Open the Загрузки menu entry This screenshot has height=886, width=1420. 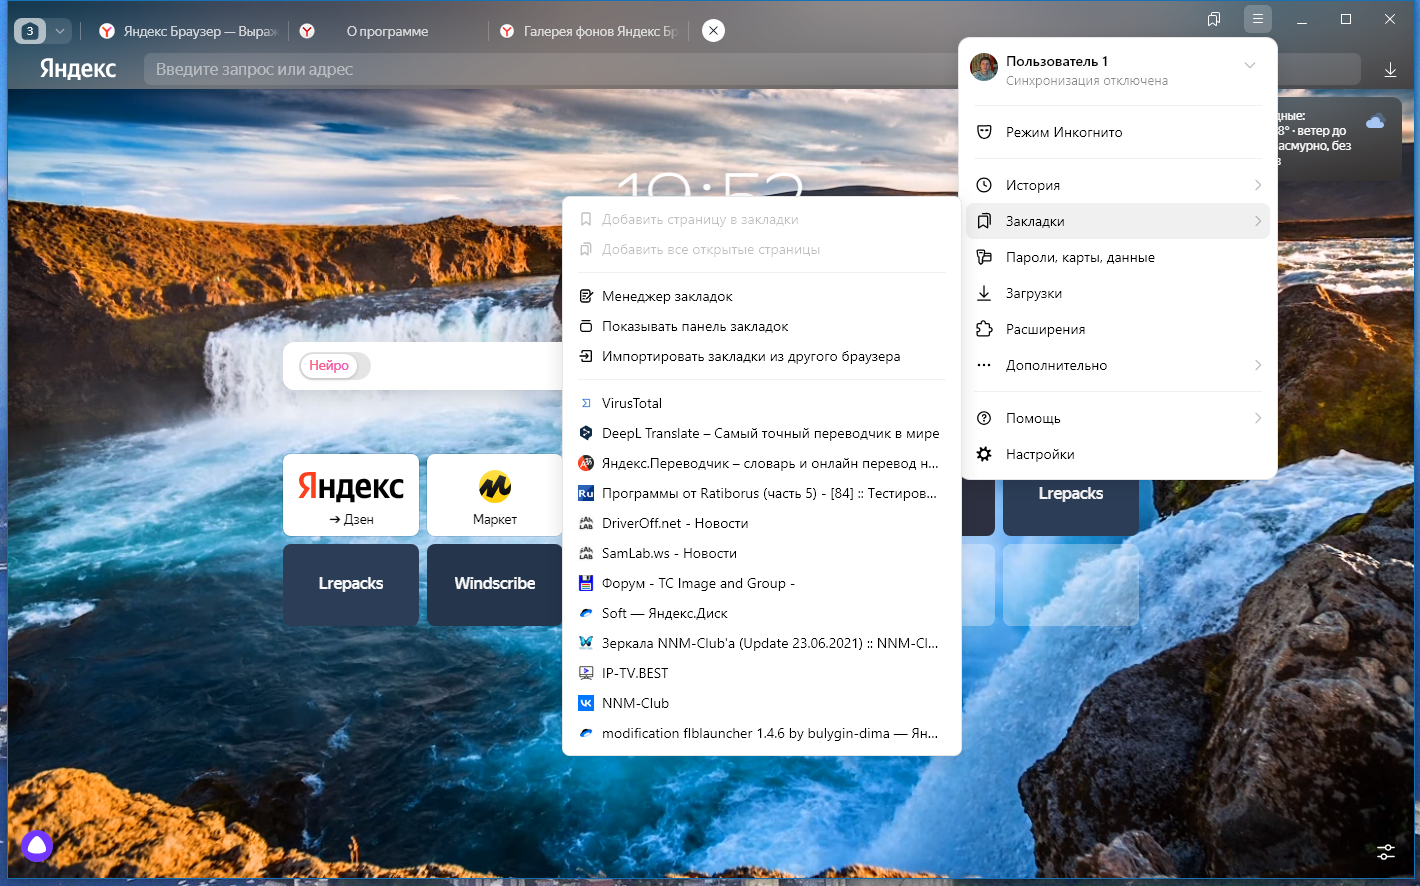pyautogui.click(x=1117, y=293)
